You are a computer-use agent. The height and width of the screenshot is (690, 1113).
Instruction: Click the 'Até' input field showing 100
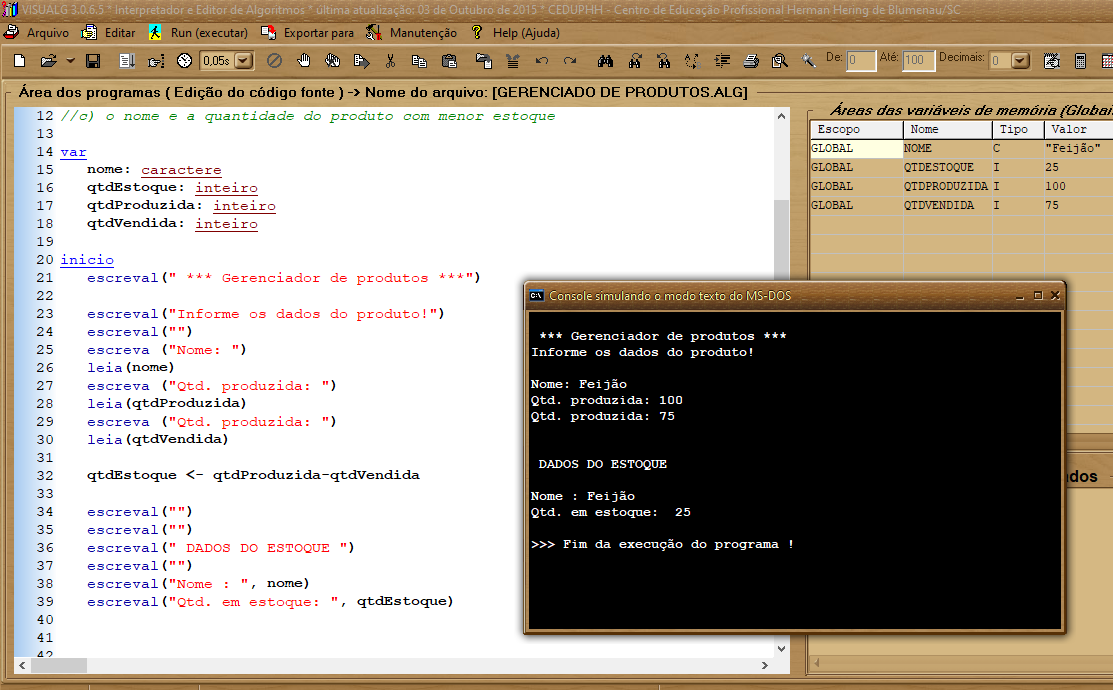pos(919,60)
